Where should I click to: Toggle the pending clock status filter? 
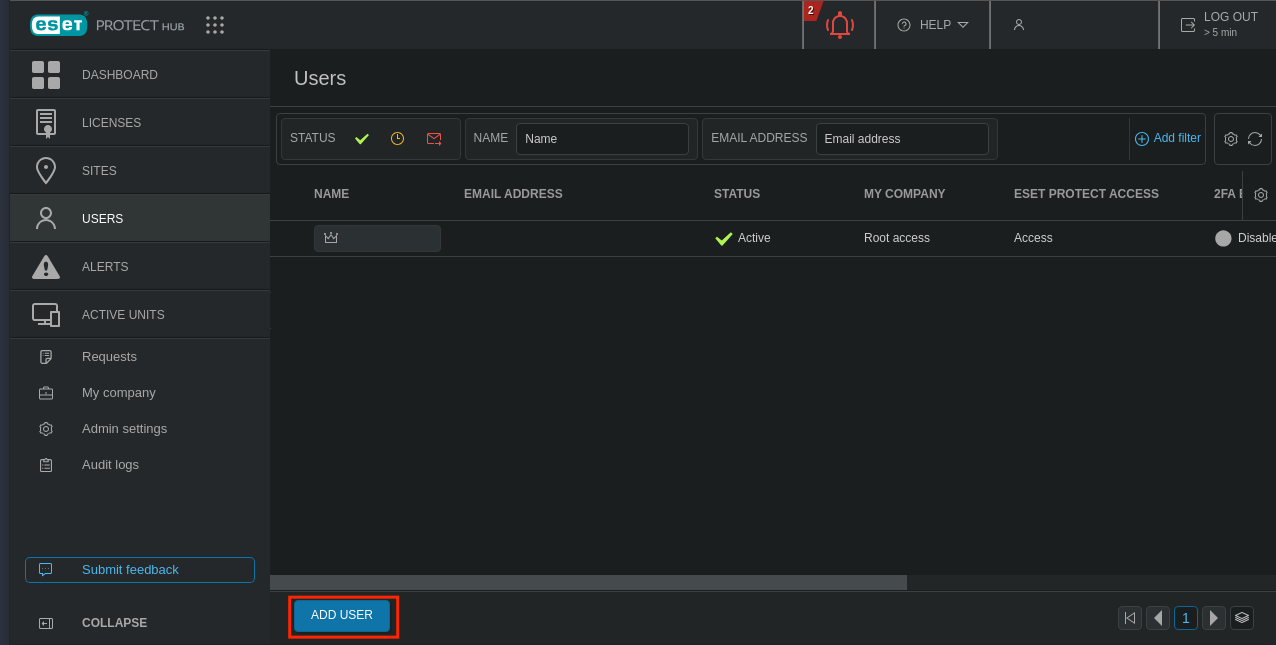click(397, 139)
